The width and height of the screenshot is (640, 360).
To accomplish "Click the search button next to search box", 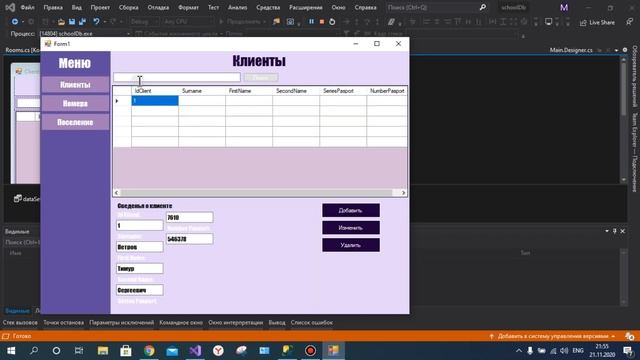I will point(261,78).
